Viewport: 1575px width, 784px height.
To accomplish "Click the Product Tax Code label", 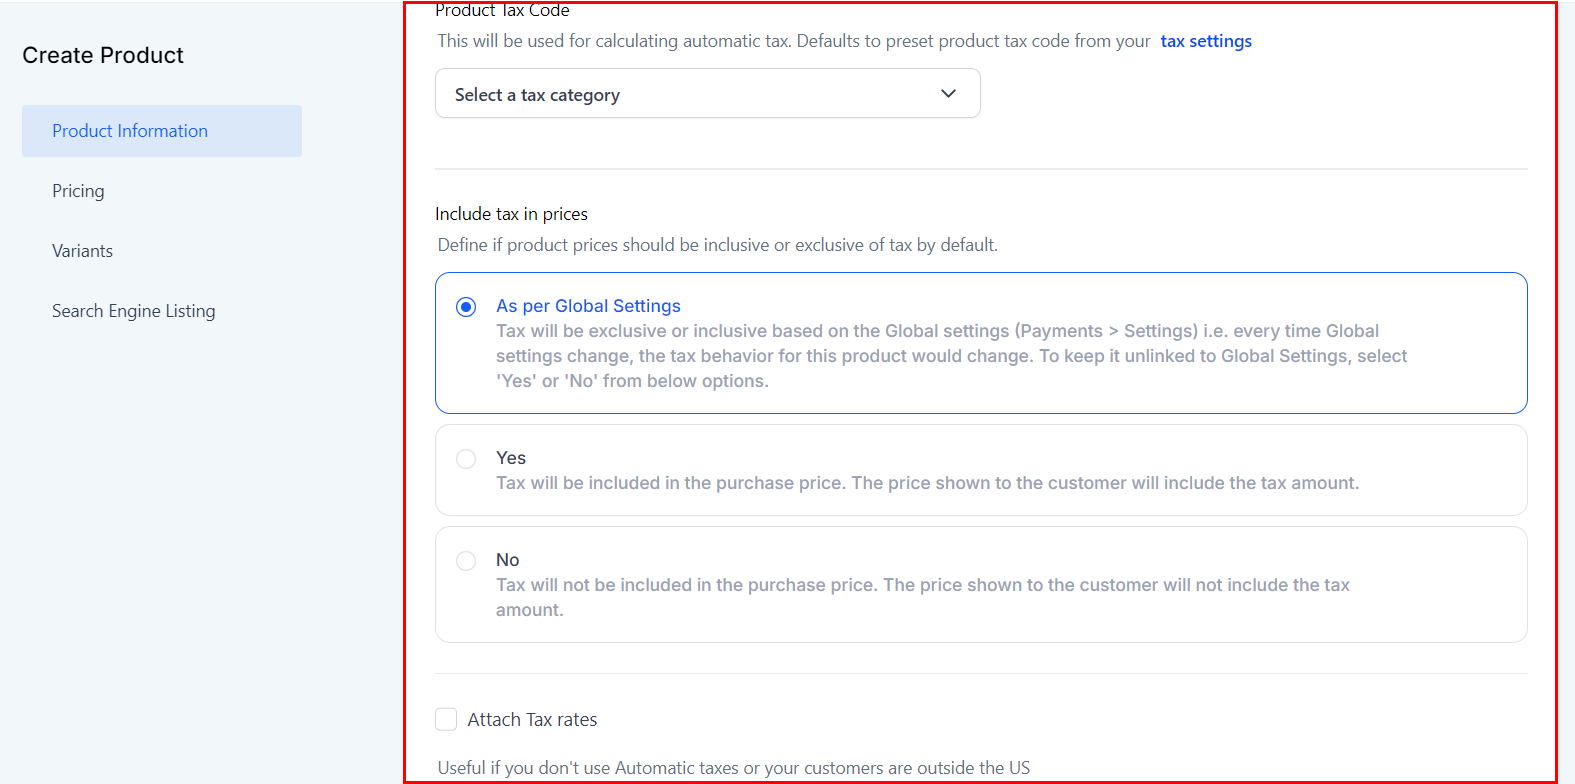I will (x=502, y=11).
